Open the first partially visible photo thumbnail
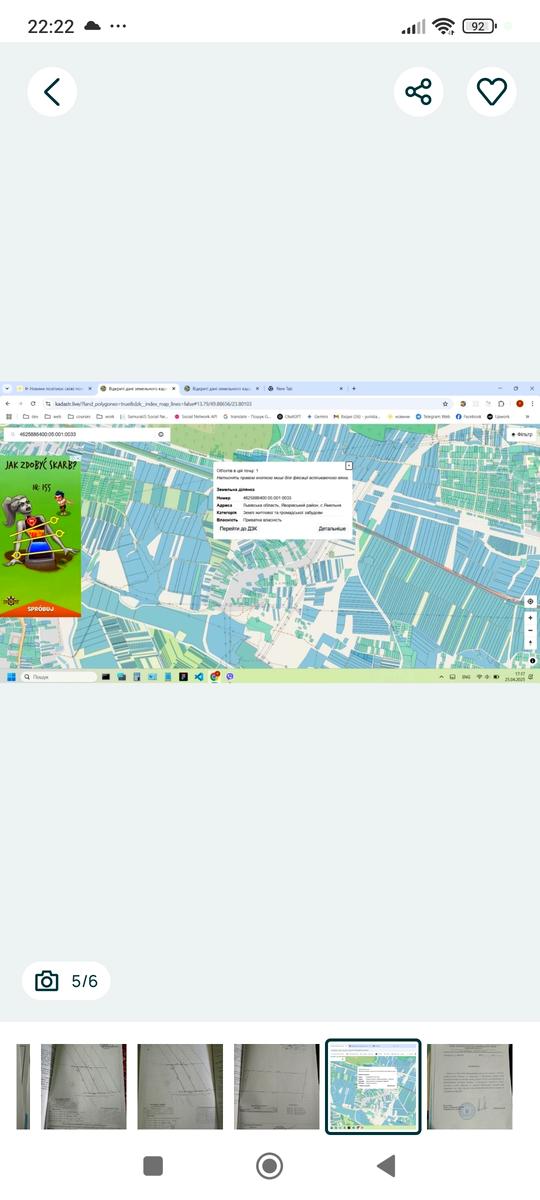This screenshot has height=1200, width=540. [23, 1087]
